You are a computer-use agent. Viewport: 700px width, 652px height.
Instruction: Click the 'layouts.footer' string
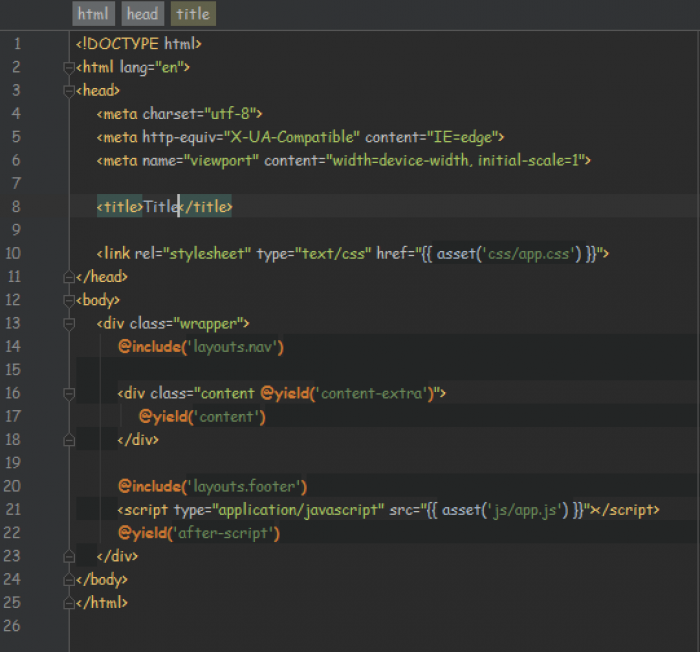[x=244, y=486]
